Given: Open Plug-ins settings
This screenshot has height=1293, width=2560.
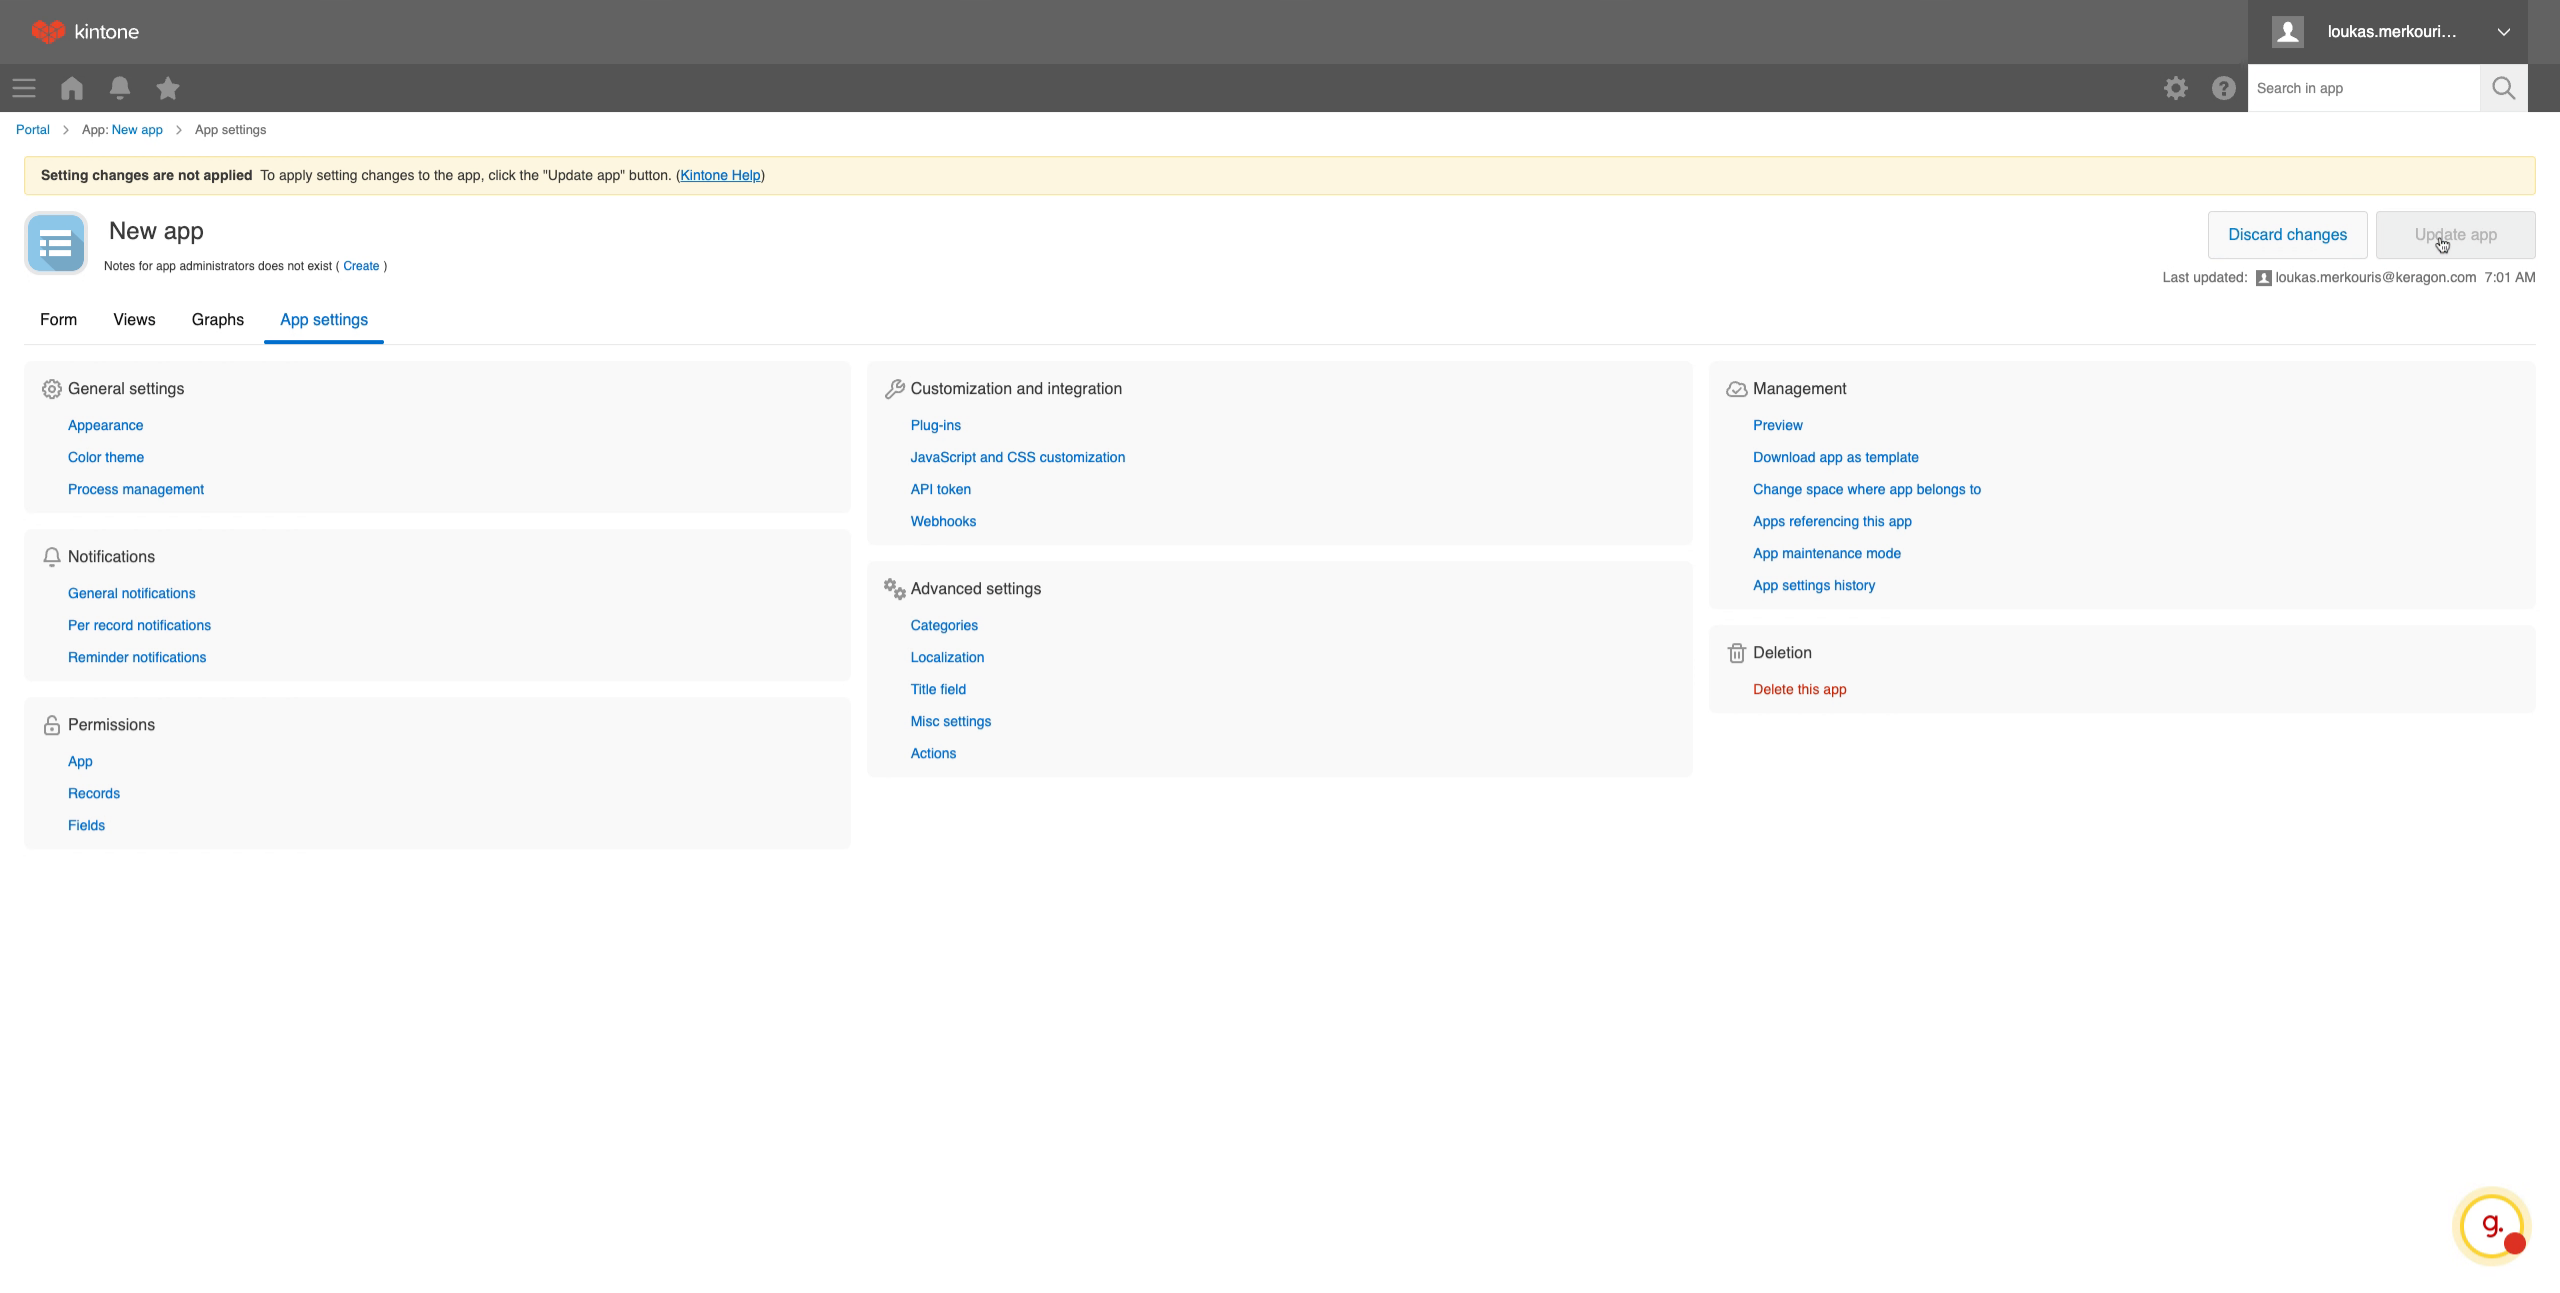Looking at the screenshot, I should pos(936,425).
